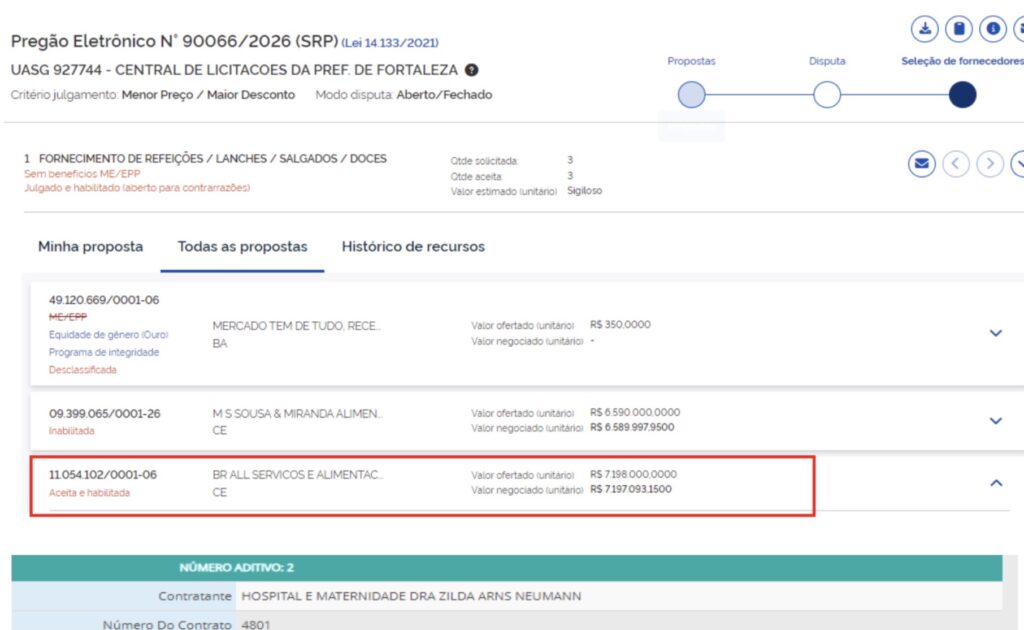Open the envelope messages icon
1024x630 pixels.
[921, 163]
